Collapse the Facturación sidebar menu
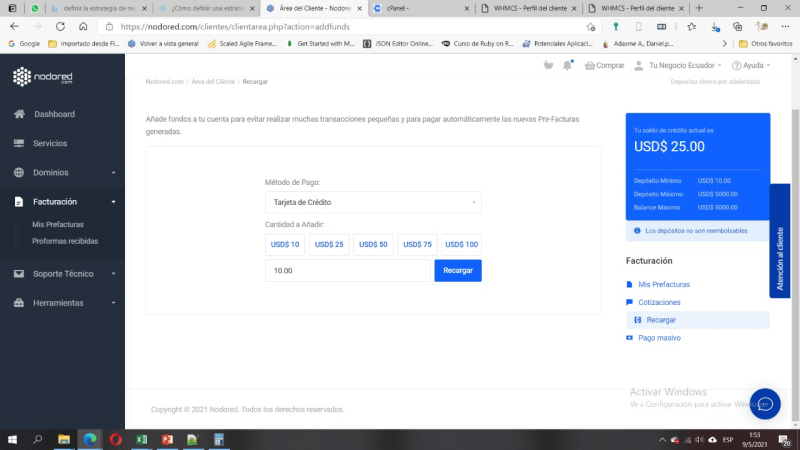 tap(62, 202)
